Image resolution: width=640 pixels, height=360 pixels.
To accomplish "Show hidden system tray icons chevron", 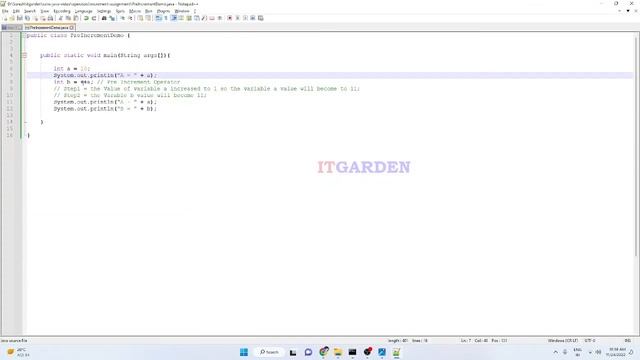I will pyautogui.click(x=556, y=352).
